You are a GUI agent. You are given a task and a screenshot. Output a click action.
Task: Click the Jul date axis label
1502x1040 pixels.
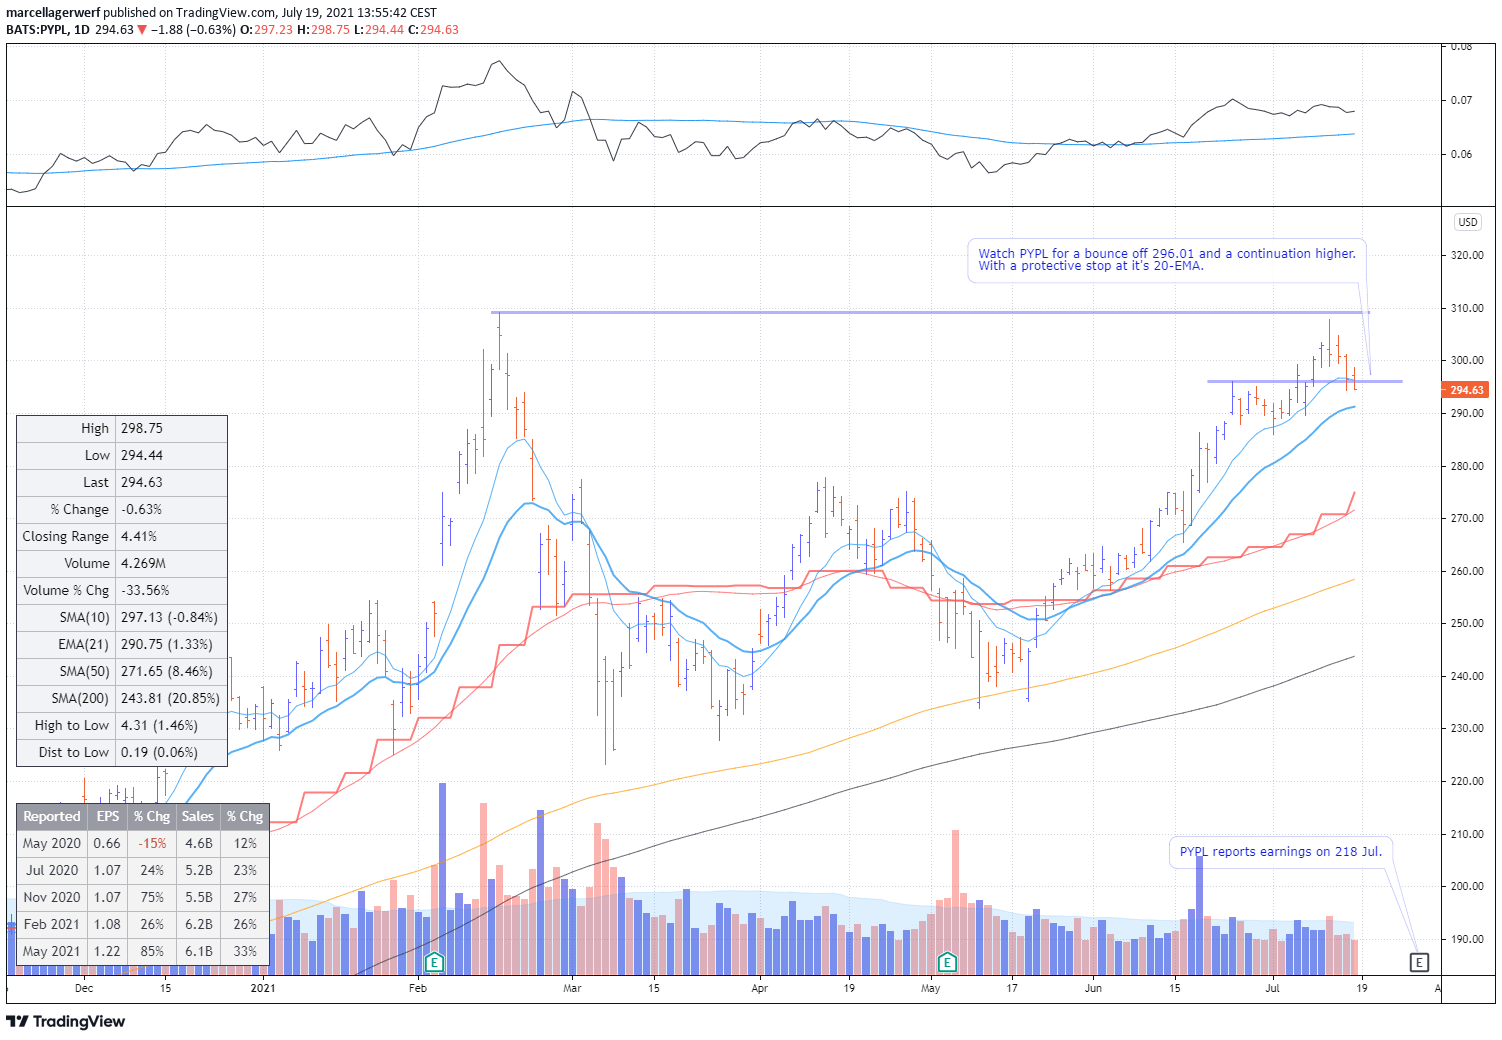coord(1272,988)
